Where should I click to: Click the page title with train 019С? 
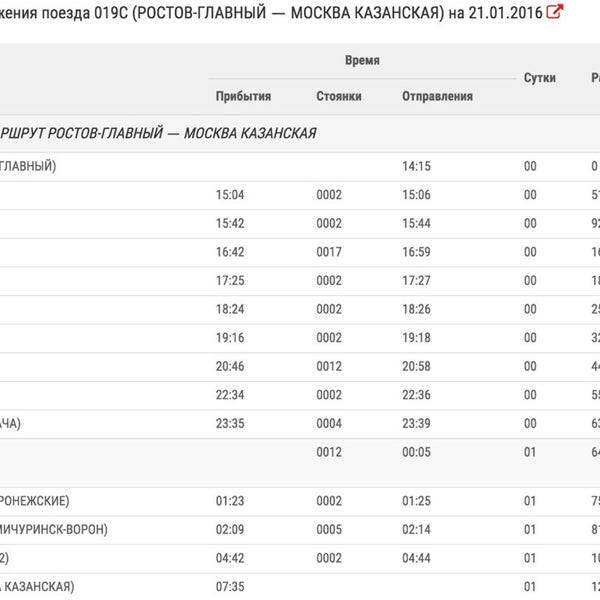(x=271, y=13)
